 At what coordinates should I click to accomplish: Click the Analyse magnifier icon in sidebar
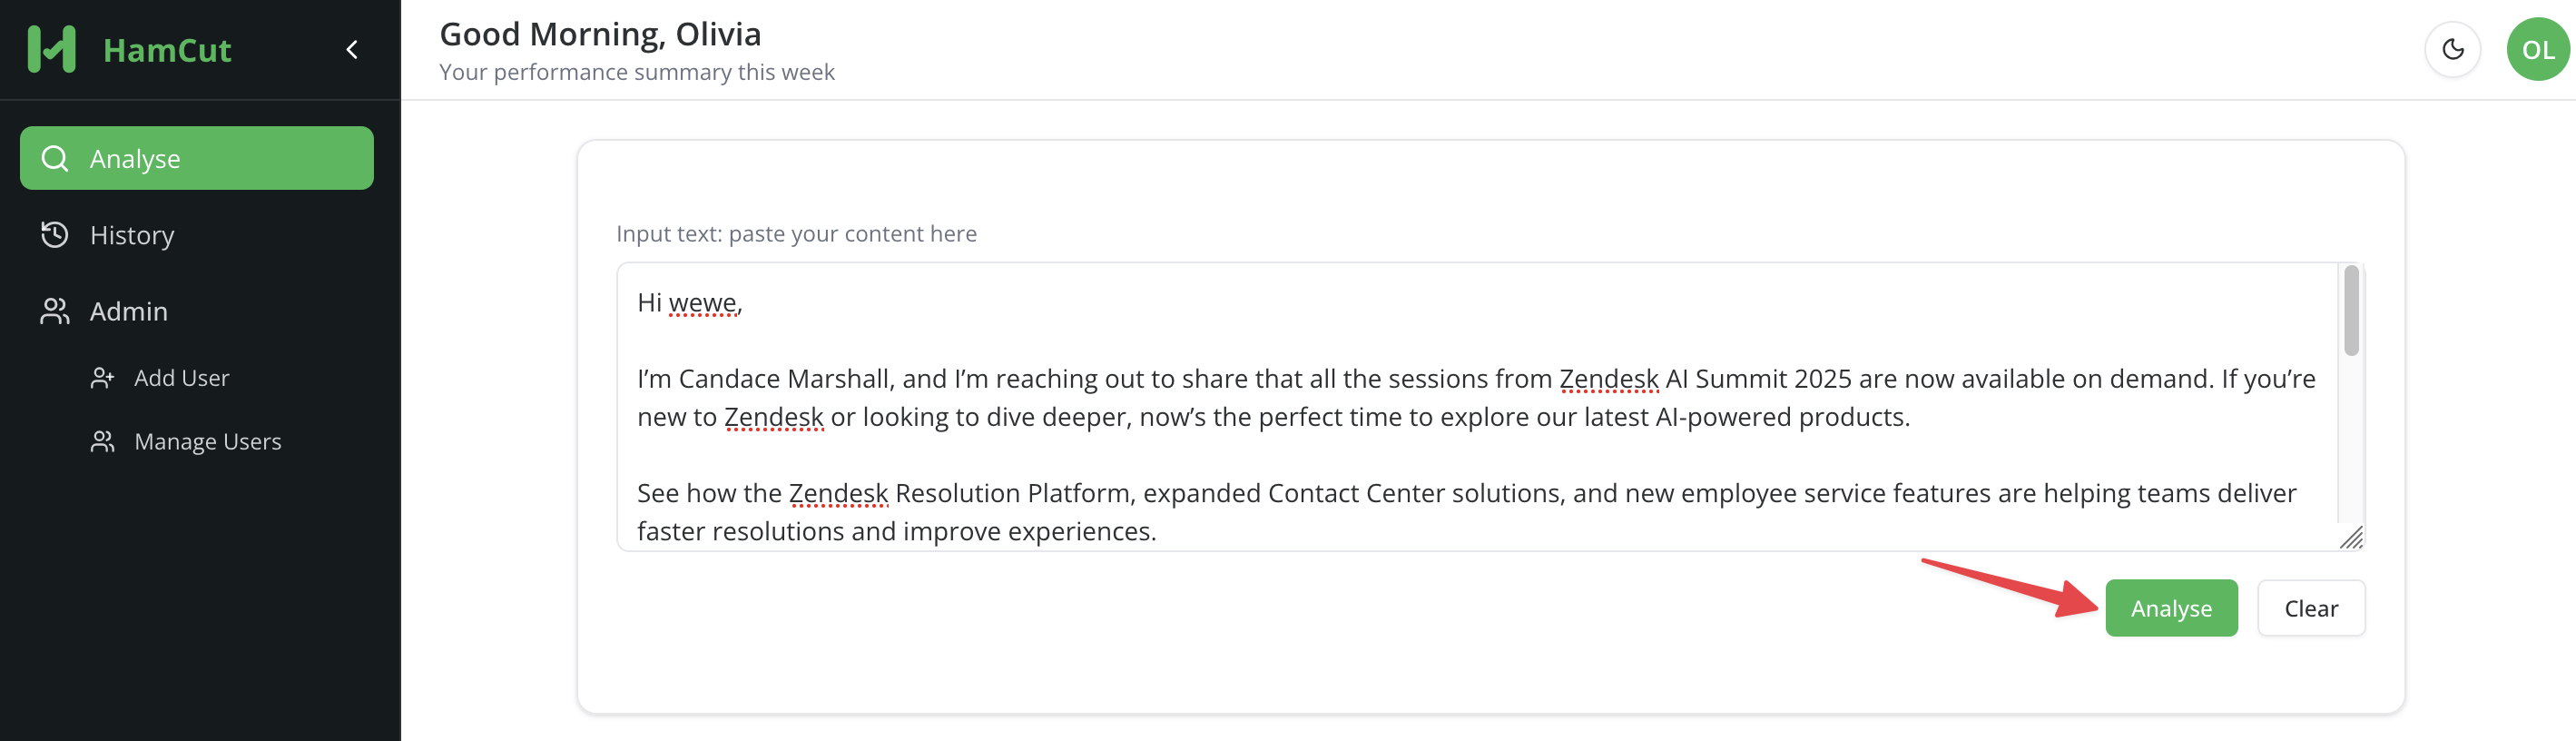click(55, 158)
